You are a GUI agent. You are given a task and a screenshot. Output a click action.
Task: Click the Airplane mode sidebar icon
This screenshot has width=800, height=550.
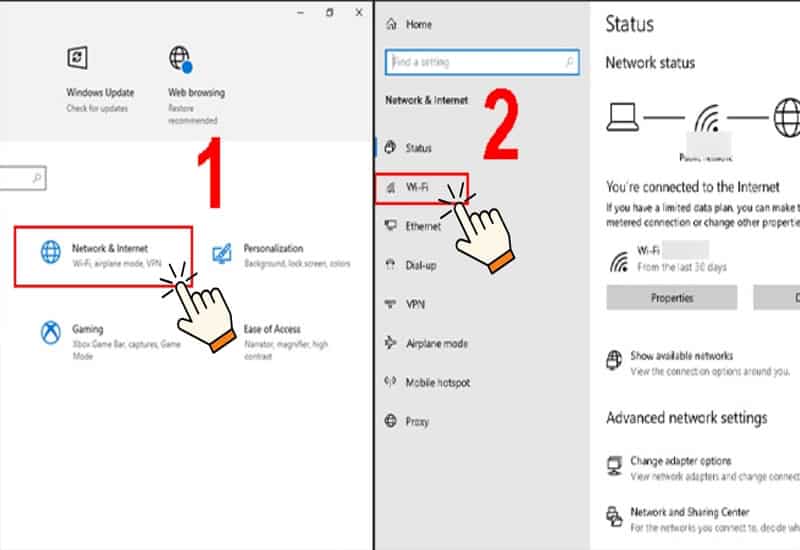click(391, 344)
